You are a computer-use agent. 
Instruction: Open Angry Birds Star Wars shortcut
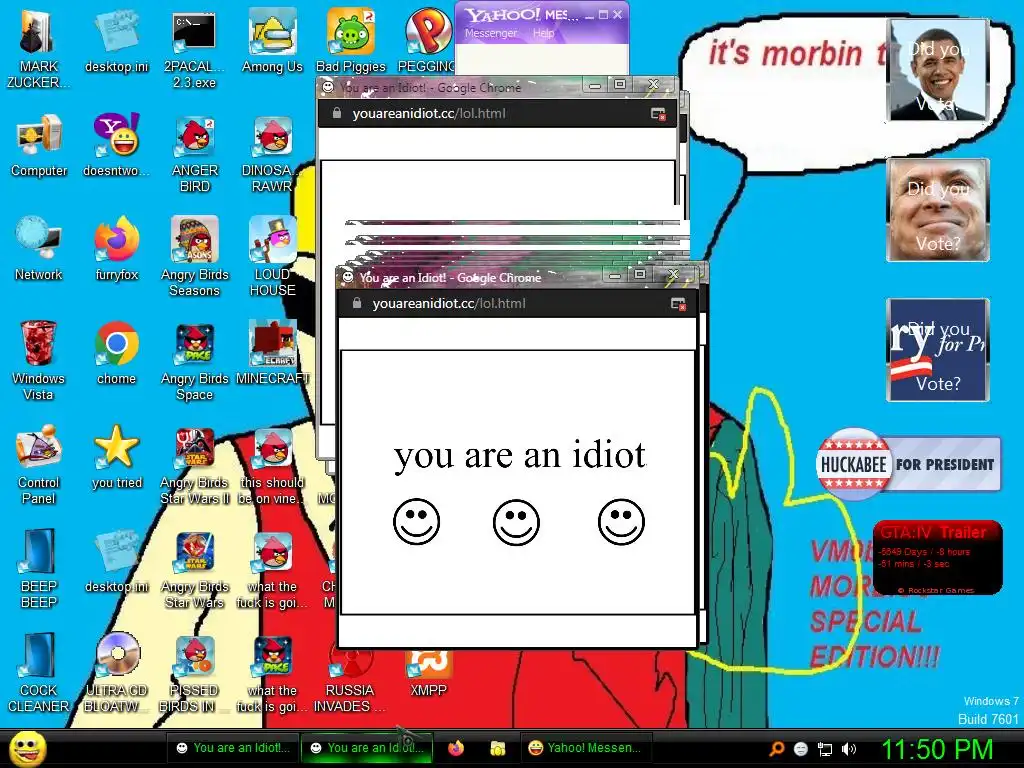195,568
